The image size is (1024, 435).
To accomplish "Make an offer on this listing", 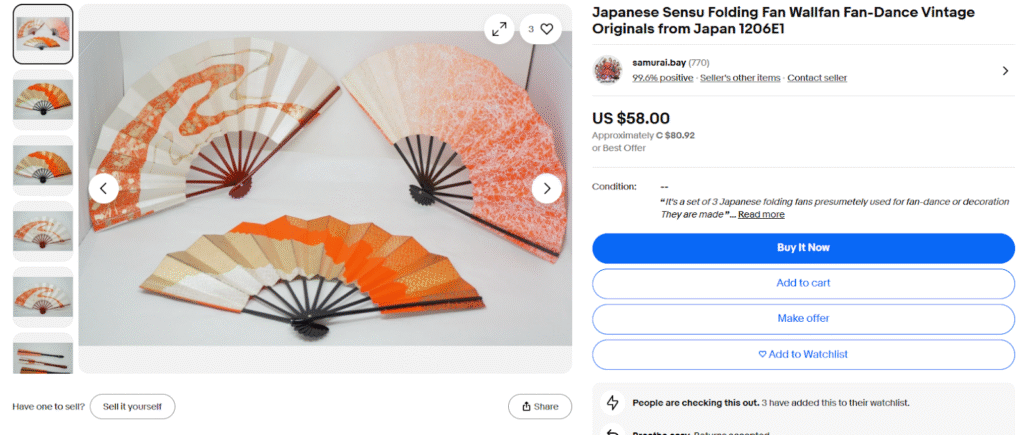I will [x=803, y=318].
